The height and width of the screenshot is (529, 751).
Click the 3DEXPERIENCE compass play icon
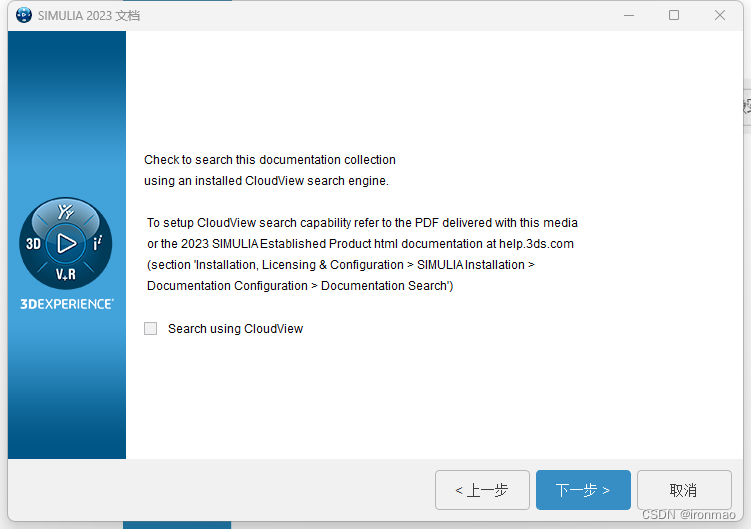click(66, 243)
